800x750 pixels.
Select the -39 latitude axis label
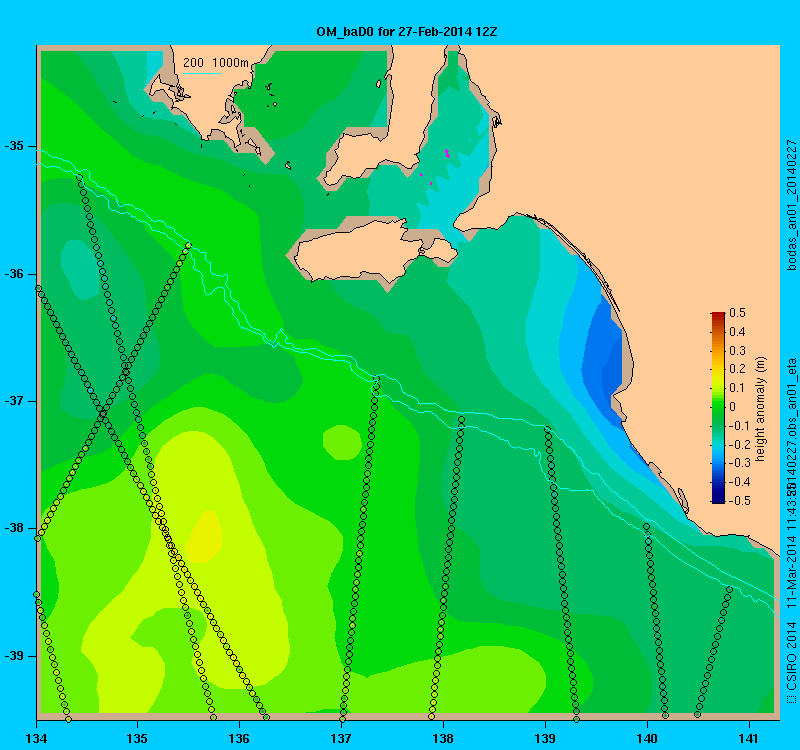(14, 656)
